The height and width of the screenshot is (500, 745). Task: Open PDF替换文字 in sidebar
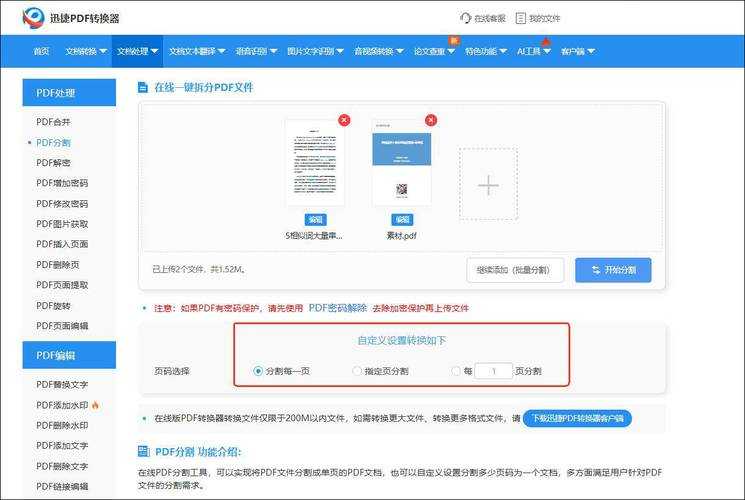point(62,385)
